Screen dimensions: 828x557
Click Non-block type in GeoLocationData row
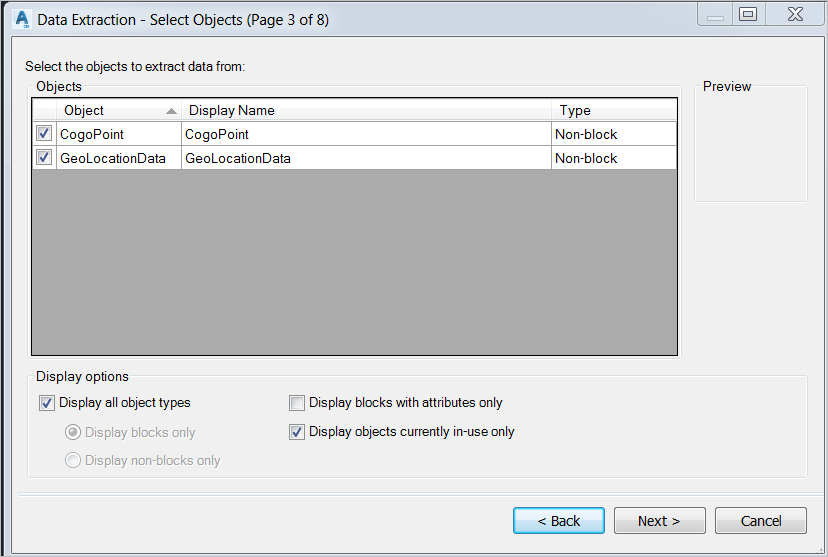[x=614, y=158]
